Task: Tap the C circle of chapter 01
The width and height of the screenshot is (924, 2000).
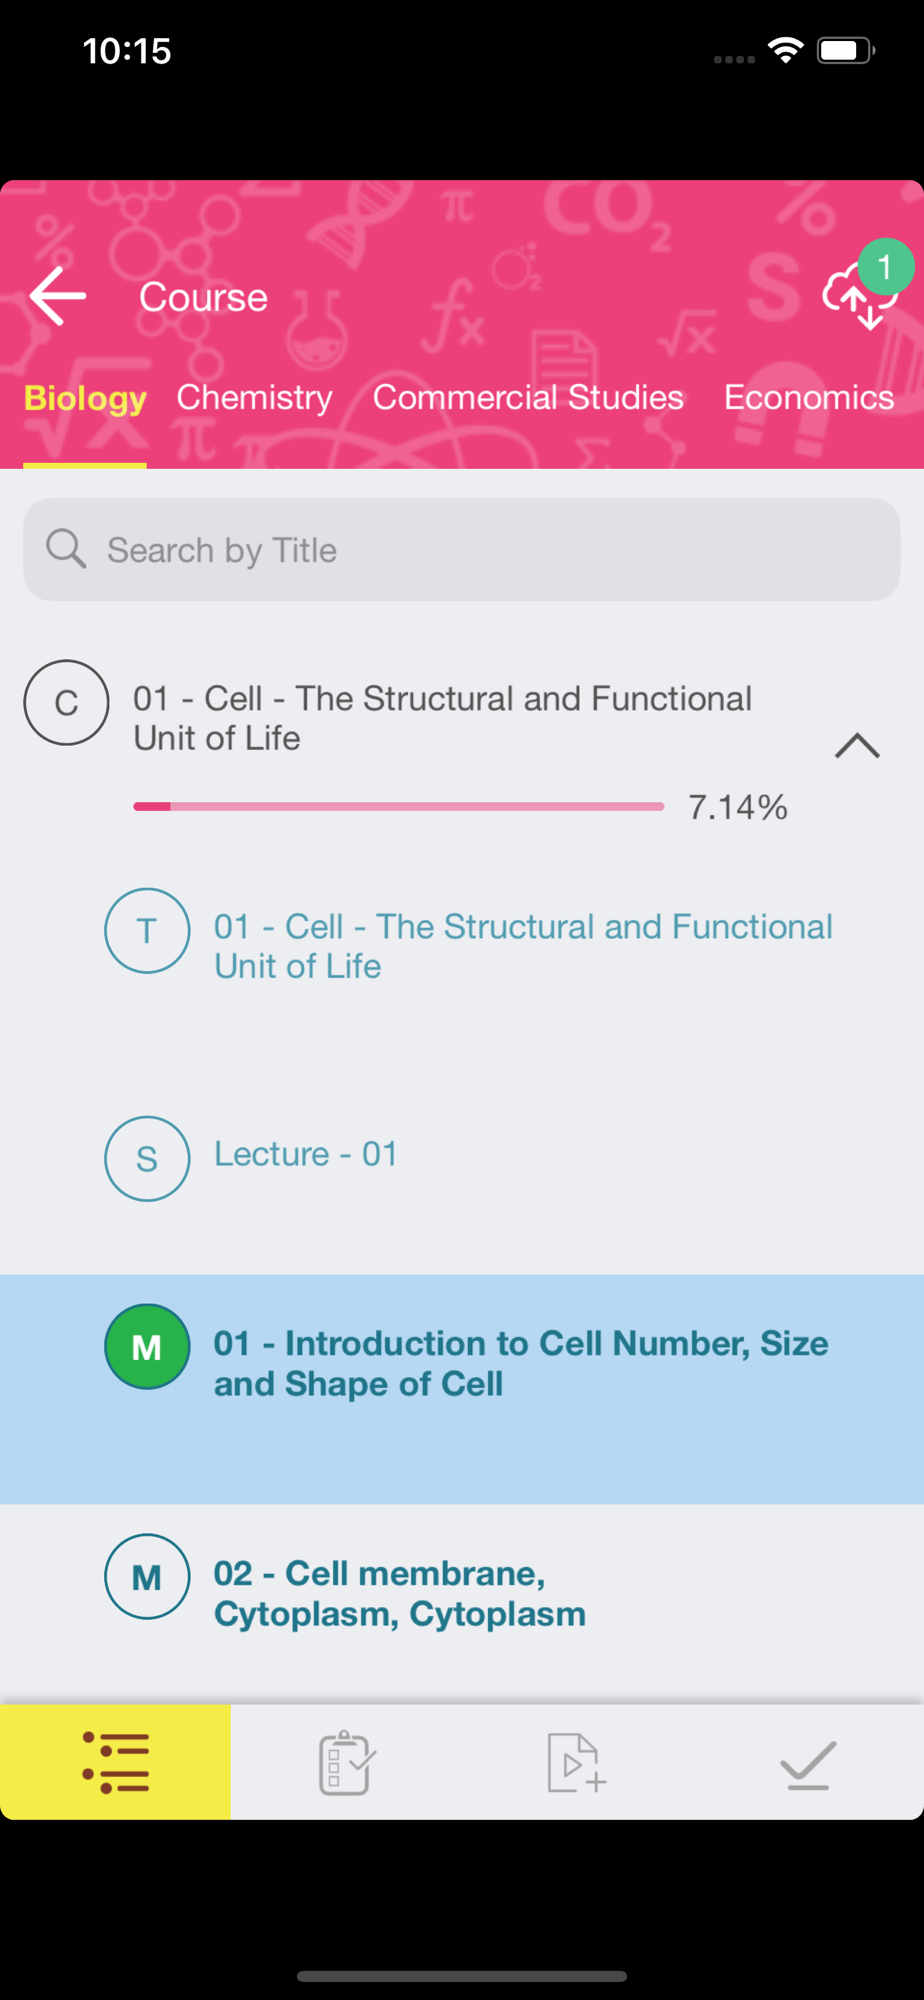Action: pyautogui.click(x=66, y=703)
